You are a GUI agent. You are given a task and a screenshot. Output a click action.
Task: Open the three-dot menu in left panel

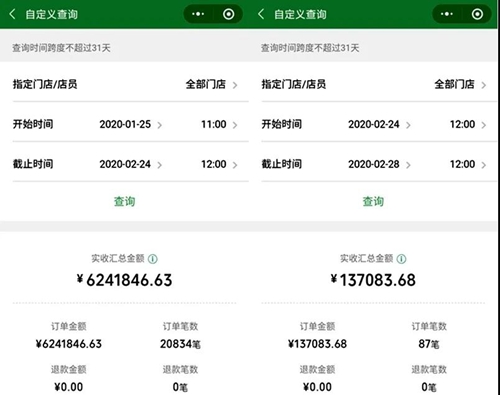pyautogui.click(x=198, y=14)
